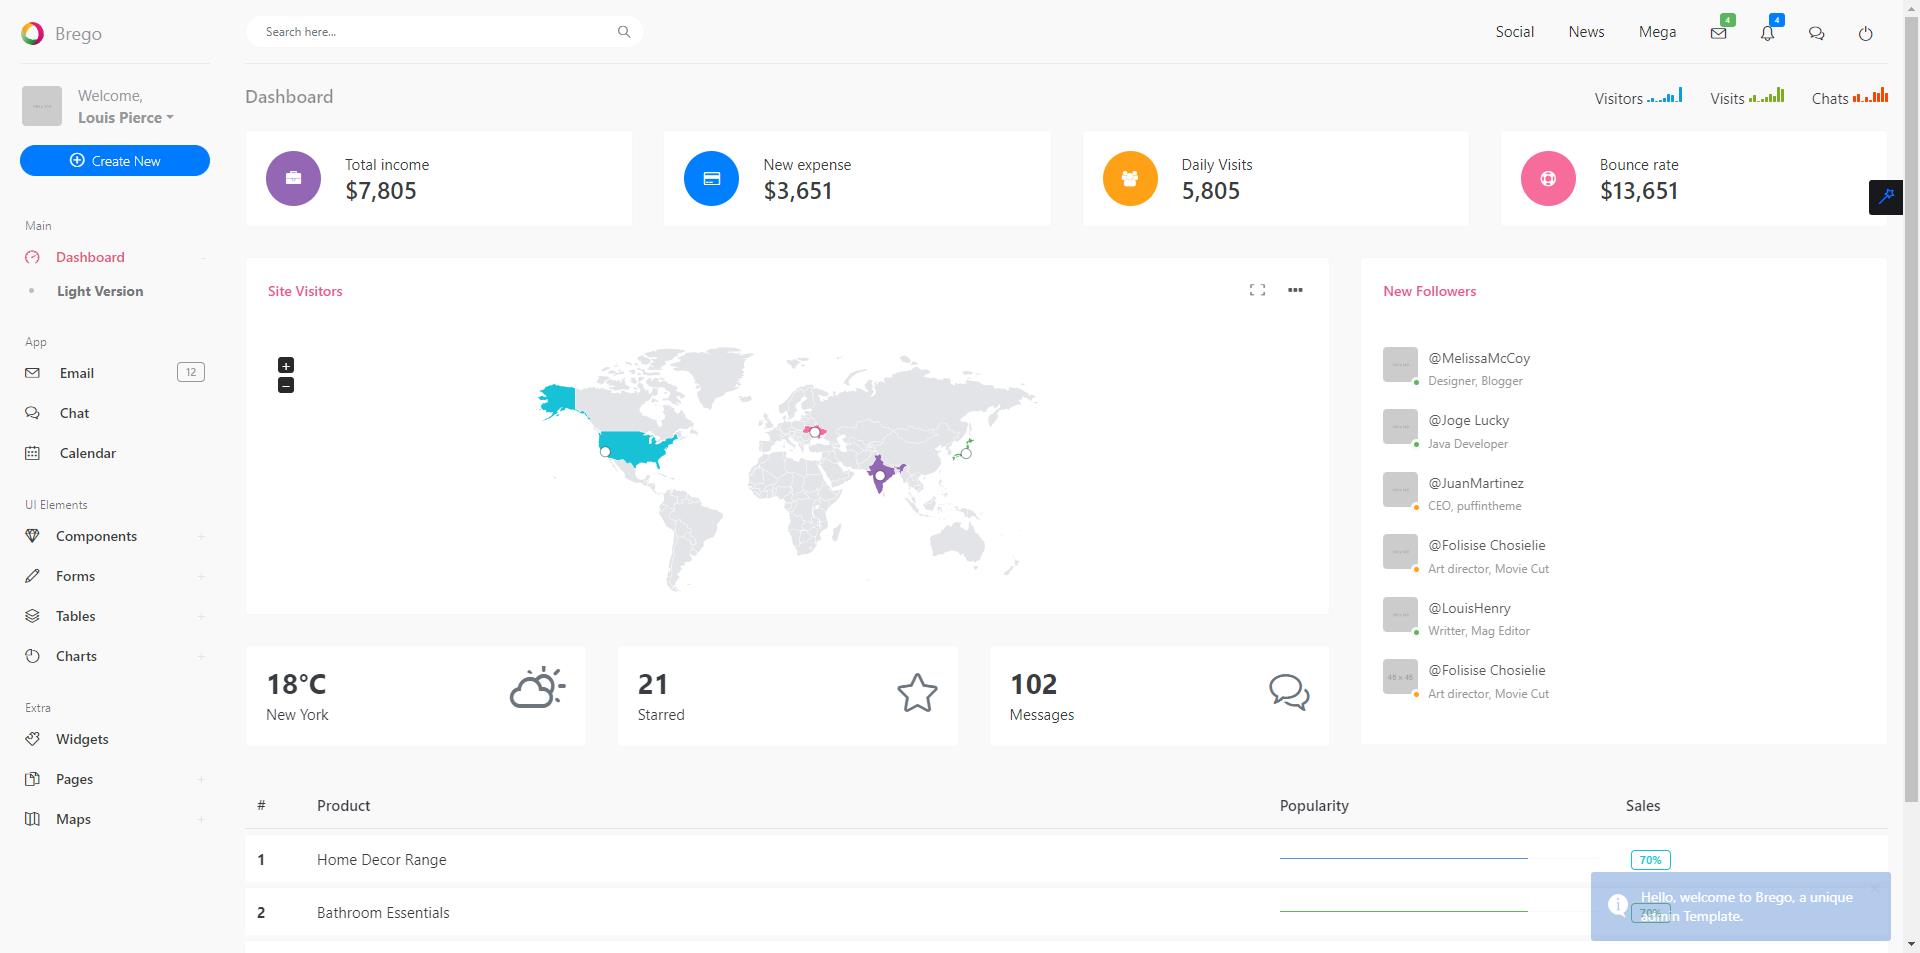Screen dimensions: 1920x953
Task: Click the 70% sales badge for Home Decor
Action: click(1650, 860)
